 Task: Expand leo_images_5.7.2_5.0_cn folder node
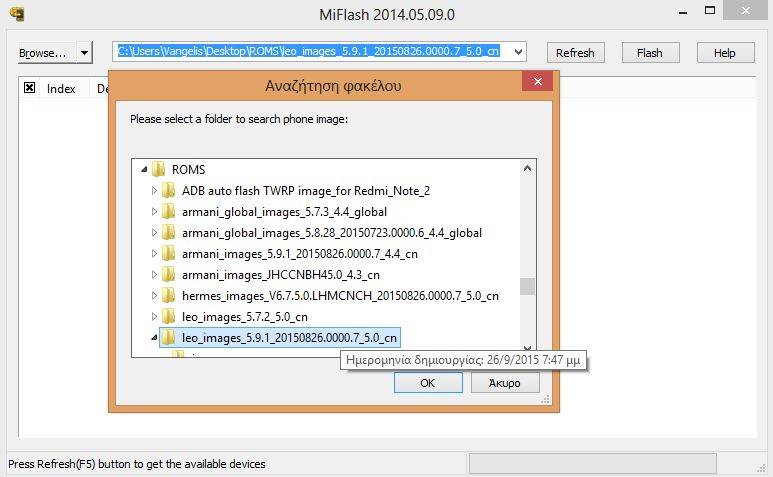pos(154,317)
